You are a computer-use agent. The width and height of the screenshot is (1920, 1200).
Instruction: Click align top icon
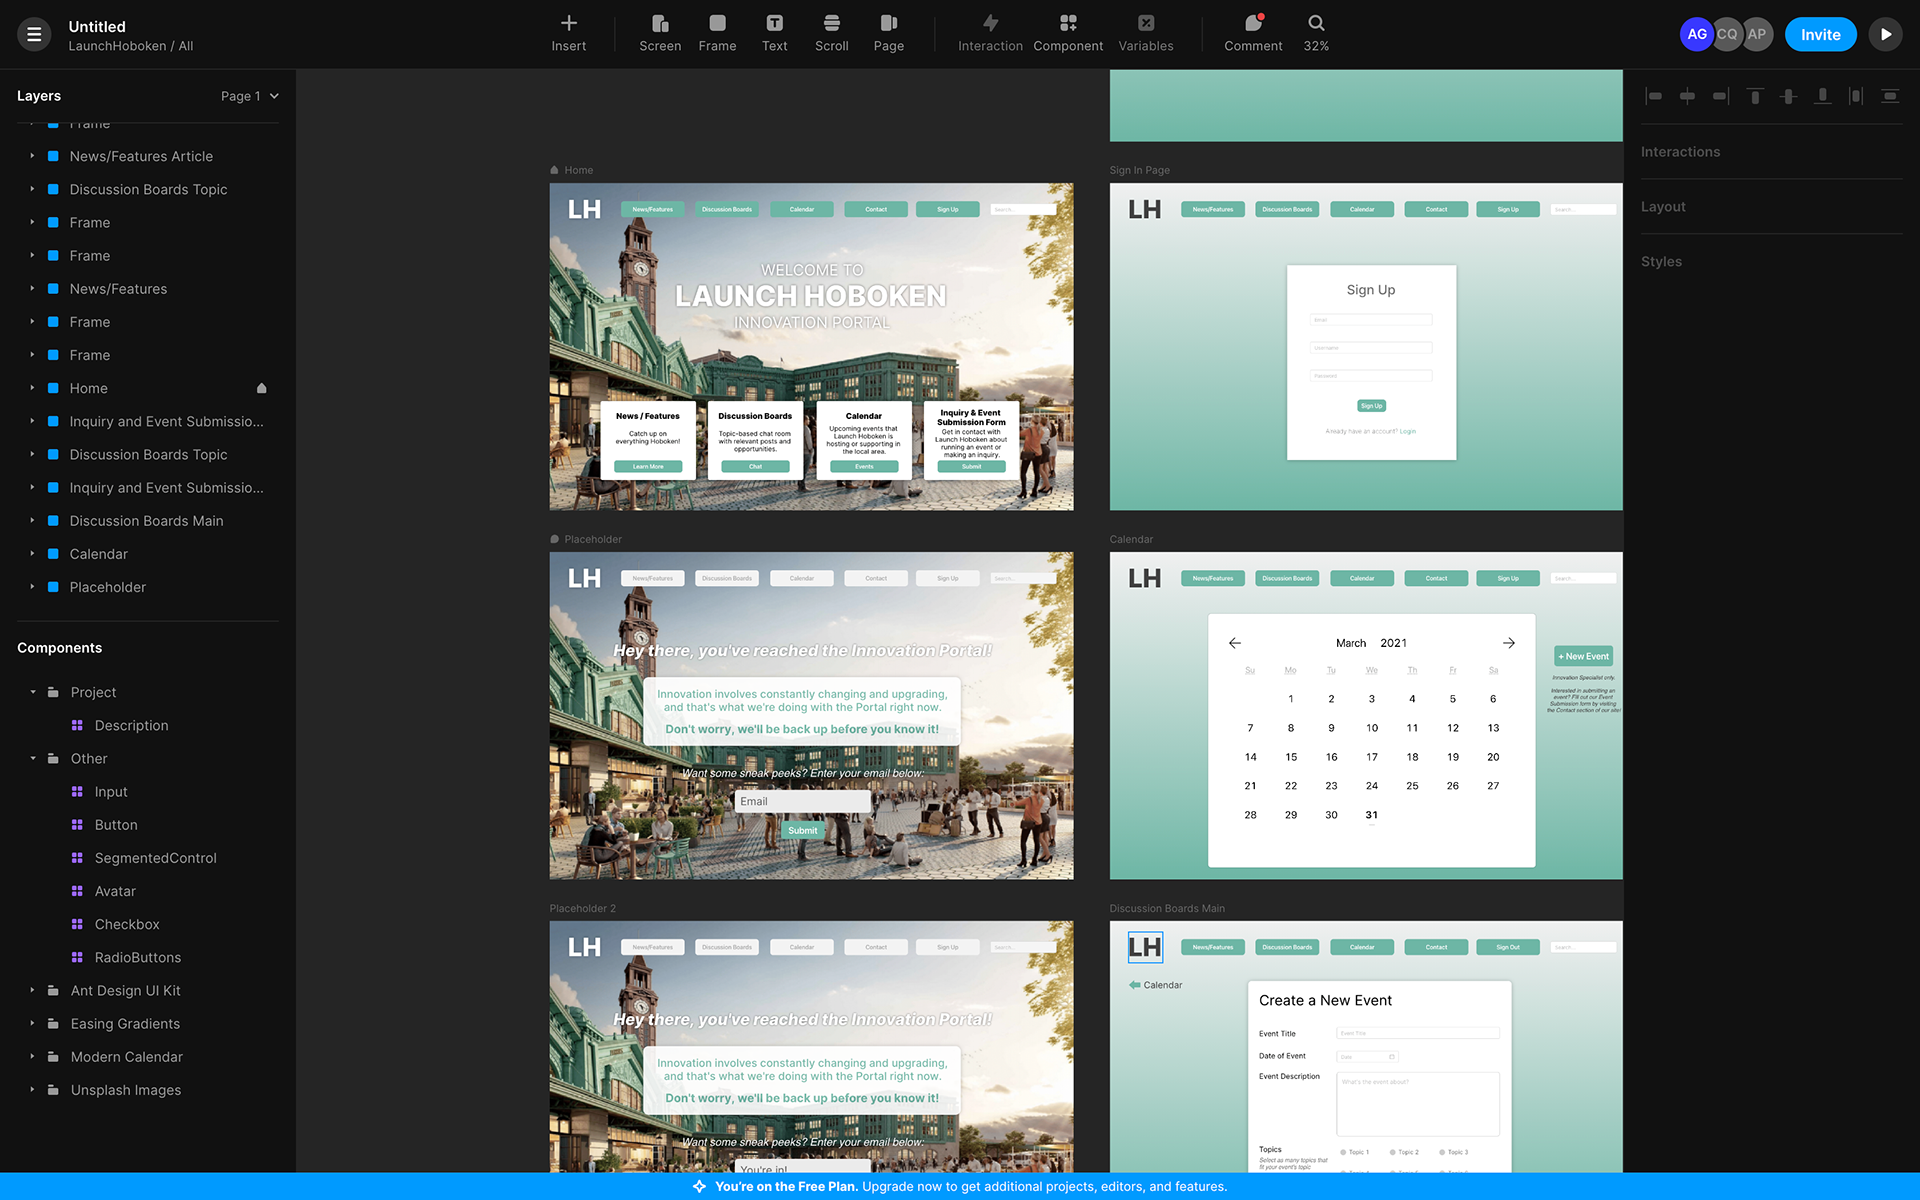coord(1754,96)
